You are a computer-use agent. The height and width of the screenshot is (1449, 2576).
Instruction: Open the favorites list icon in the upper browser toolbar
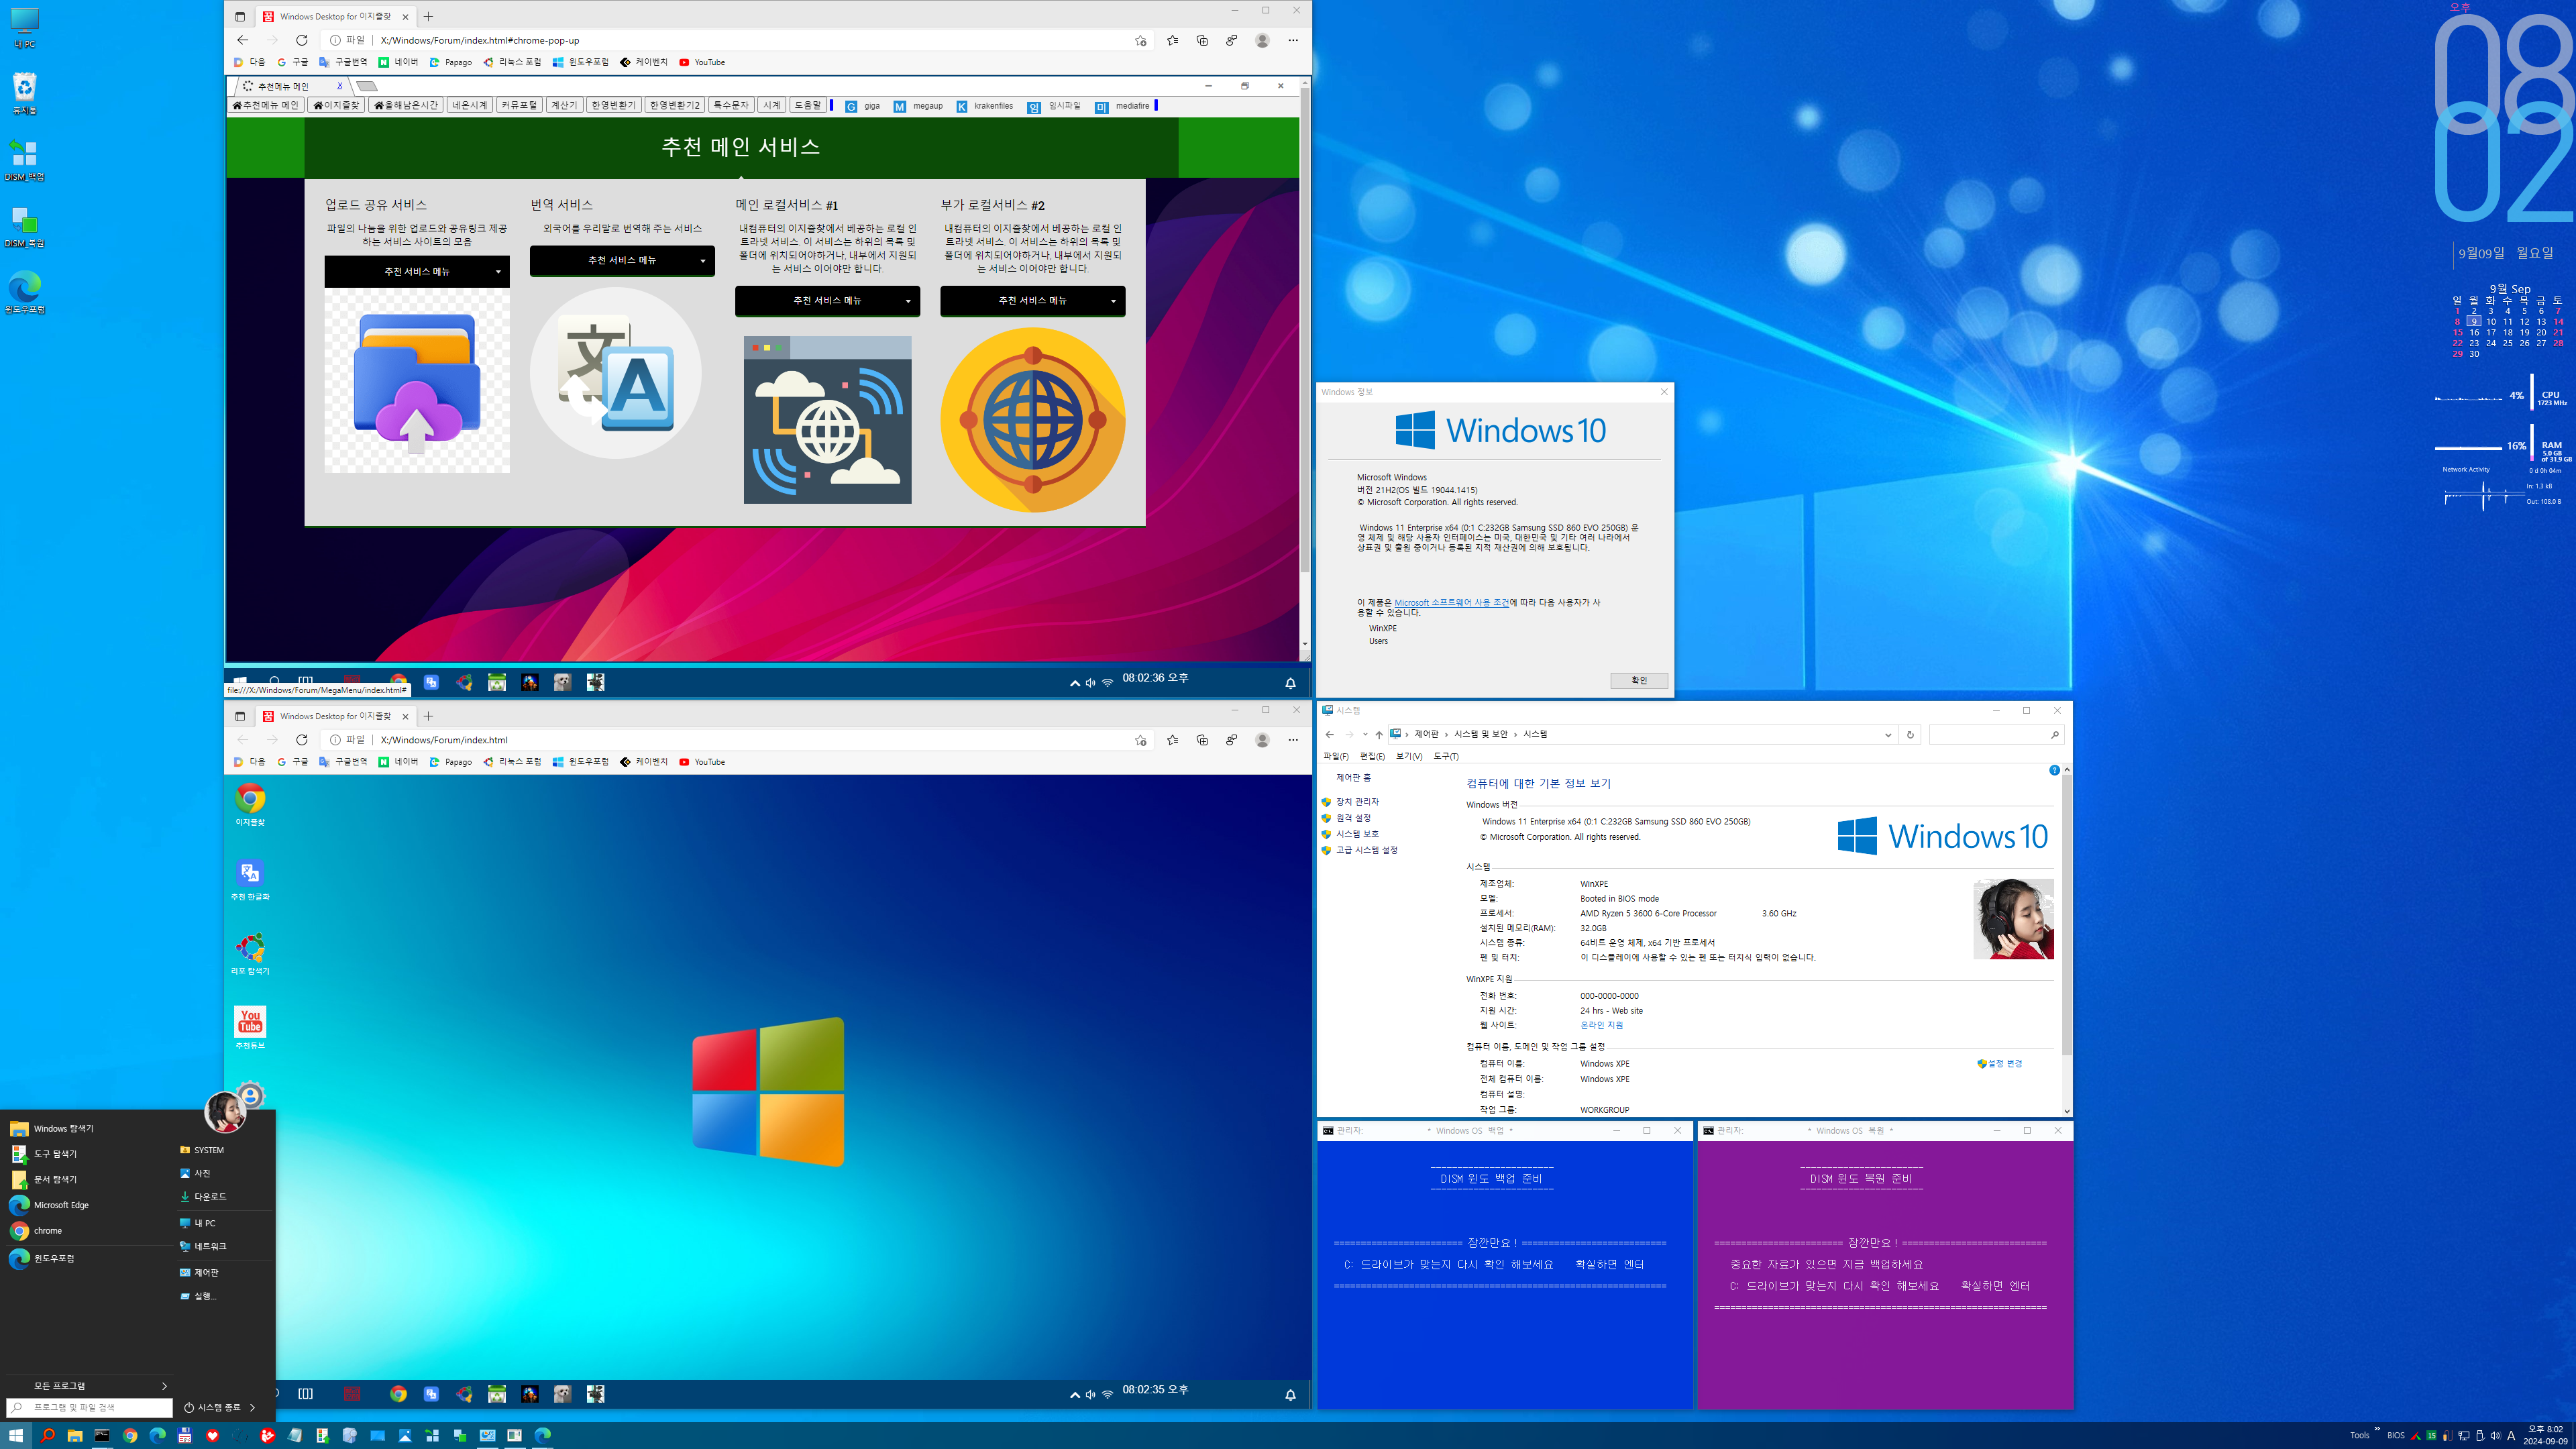[x=1172, y=40]
